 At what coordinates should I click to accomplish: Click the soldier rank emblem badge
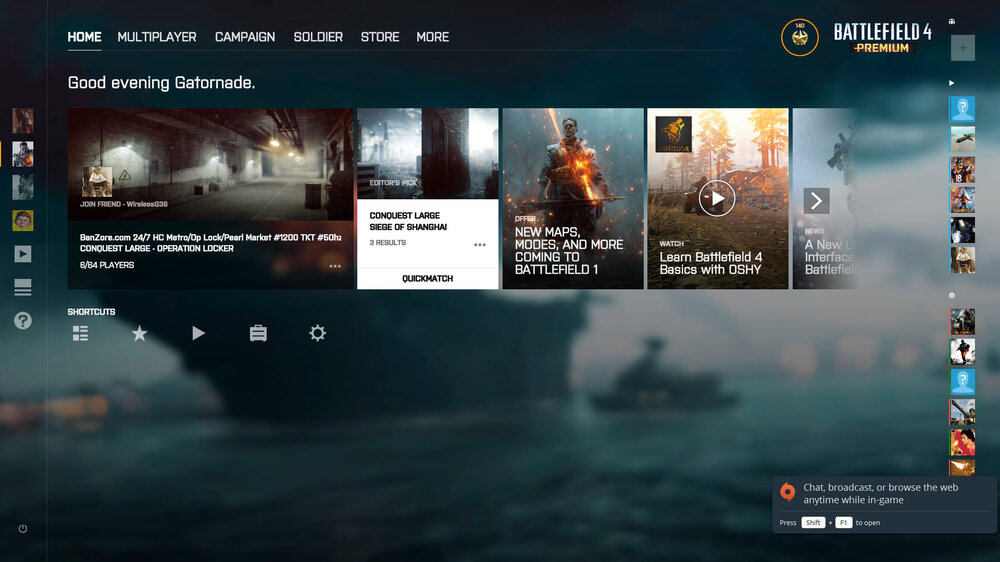coord(799,38)
